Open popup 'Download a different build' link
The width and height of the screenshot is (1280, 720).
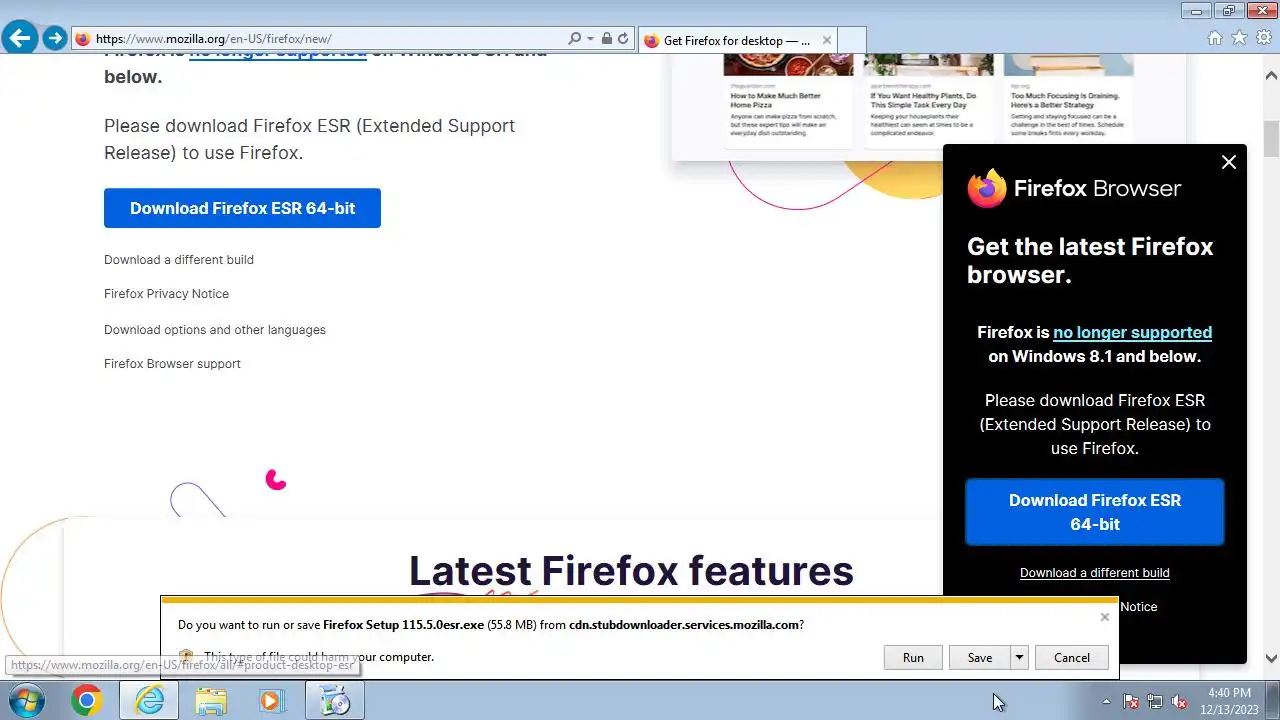(x=1095, y=573)
